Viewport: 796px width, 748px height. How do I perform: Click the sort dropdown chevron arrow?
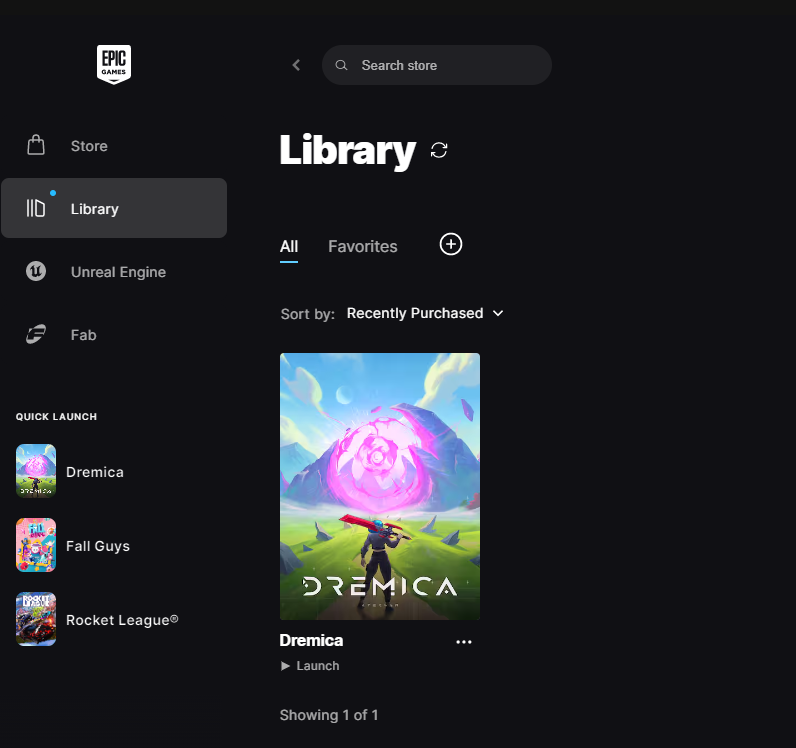tap(498, 313)
